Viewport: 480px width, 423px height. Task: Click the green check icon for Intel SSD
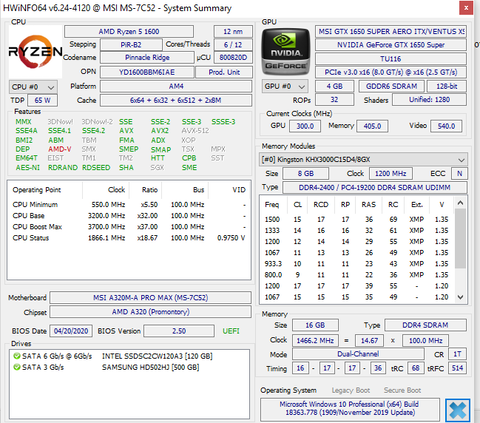pyautogui.click(x=17, y=356)
